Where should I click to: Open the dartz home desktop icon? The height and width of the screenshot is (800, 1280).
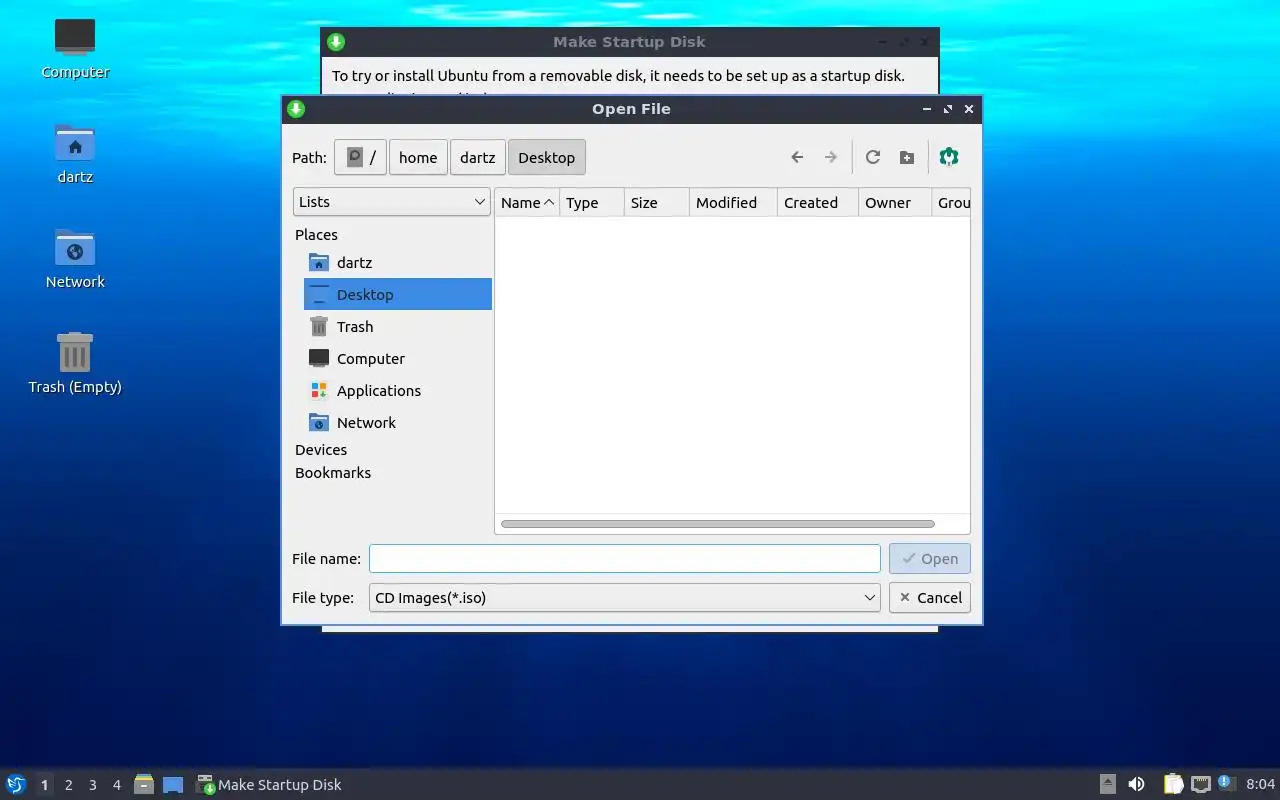(75, 153)
